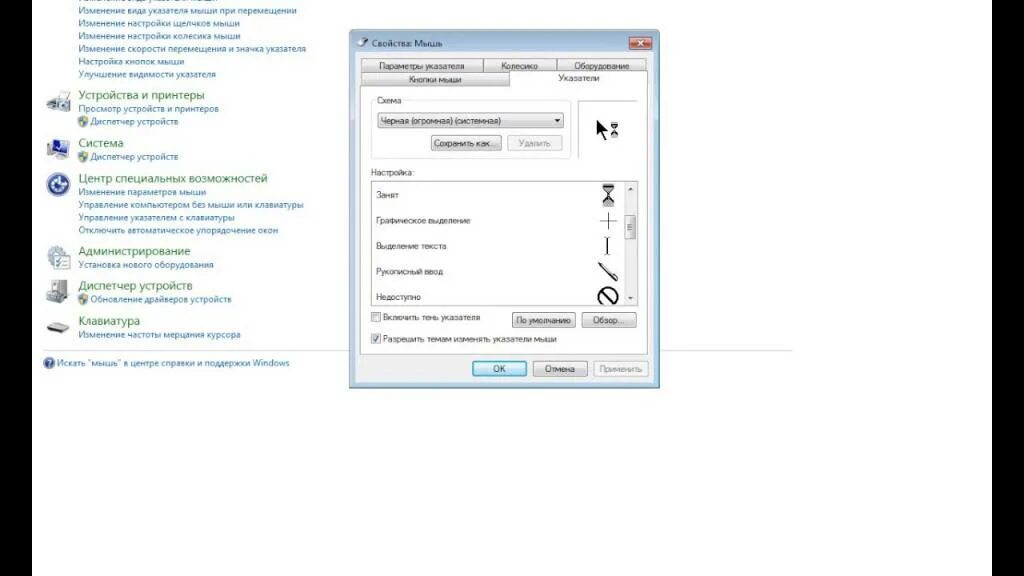Image resolution: width=1024 pixels, height=576 pixels.
Task: Open 'Отключить автоматическое упорядочение окон' link
Action: coord(178,231)
